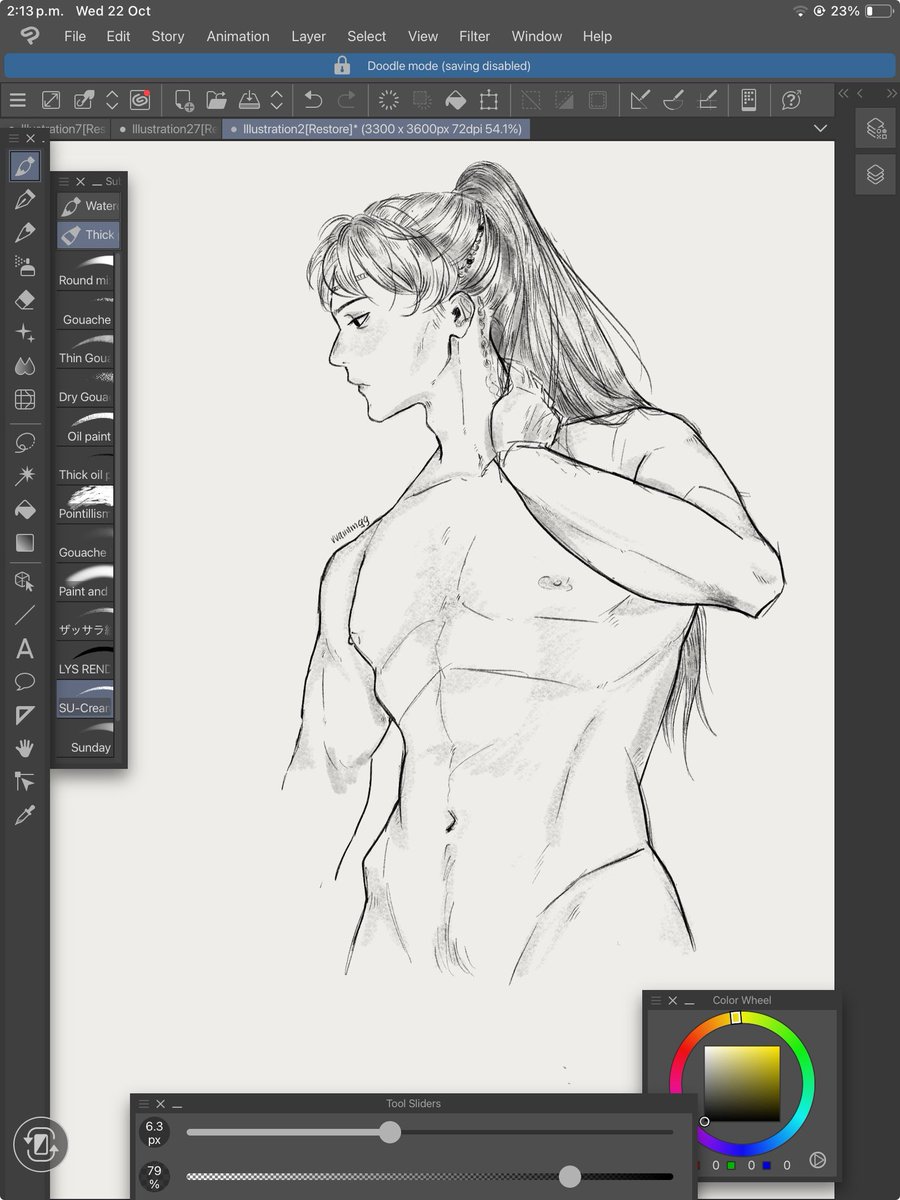Select the Hand move tool
Viewport: 900px width, 1200px height.
25,748
